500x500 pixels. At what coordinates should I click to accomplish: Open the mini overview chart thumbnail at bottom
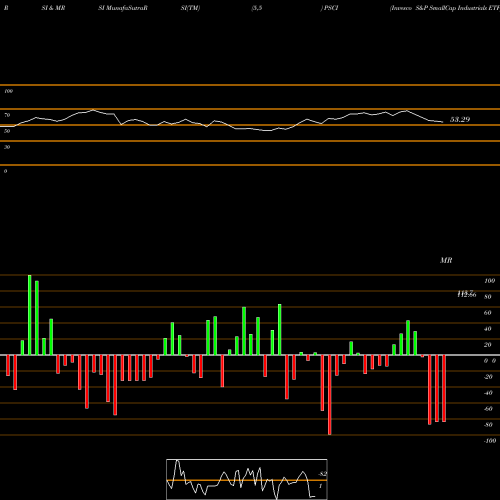click(247, 479)
